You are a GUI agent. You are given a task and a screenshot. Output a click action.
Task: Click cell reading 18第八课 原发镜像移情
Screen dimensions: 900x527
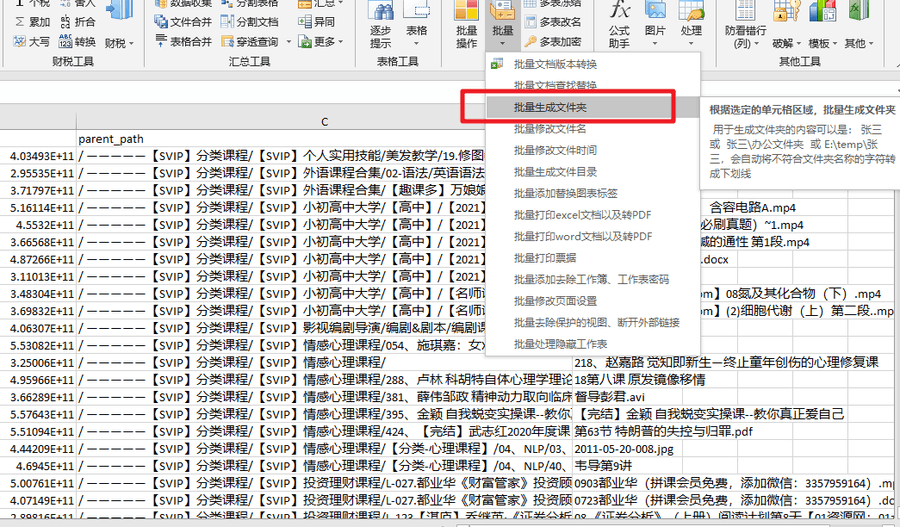click(x=640, y=380)
